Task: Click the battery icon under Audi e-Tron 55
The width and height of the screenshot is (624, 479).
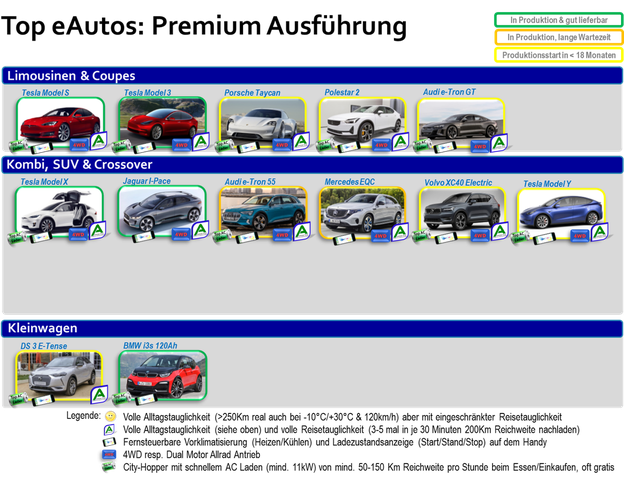Action: pyautogui.click(x=222, y=236)
